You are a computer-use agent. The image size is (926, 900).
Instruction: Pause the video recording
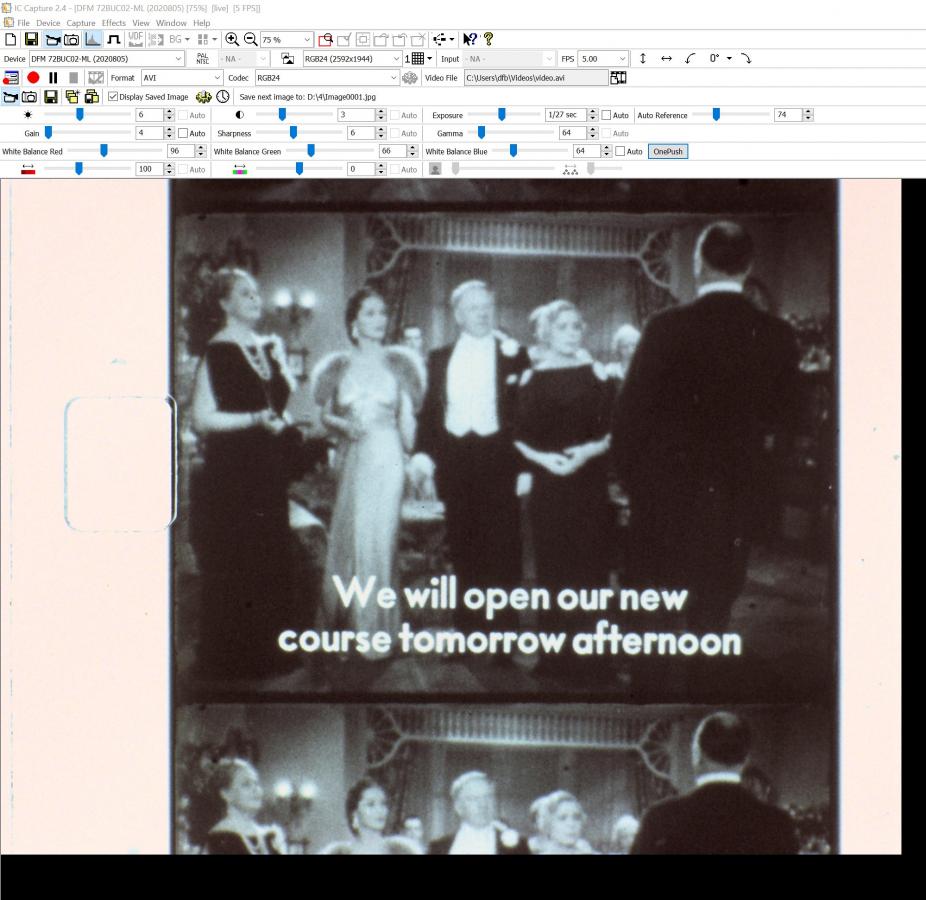(x=53, y=77)
